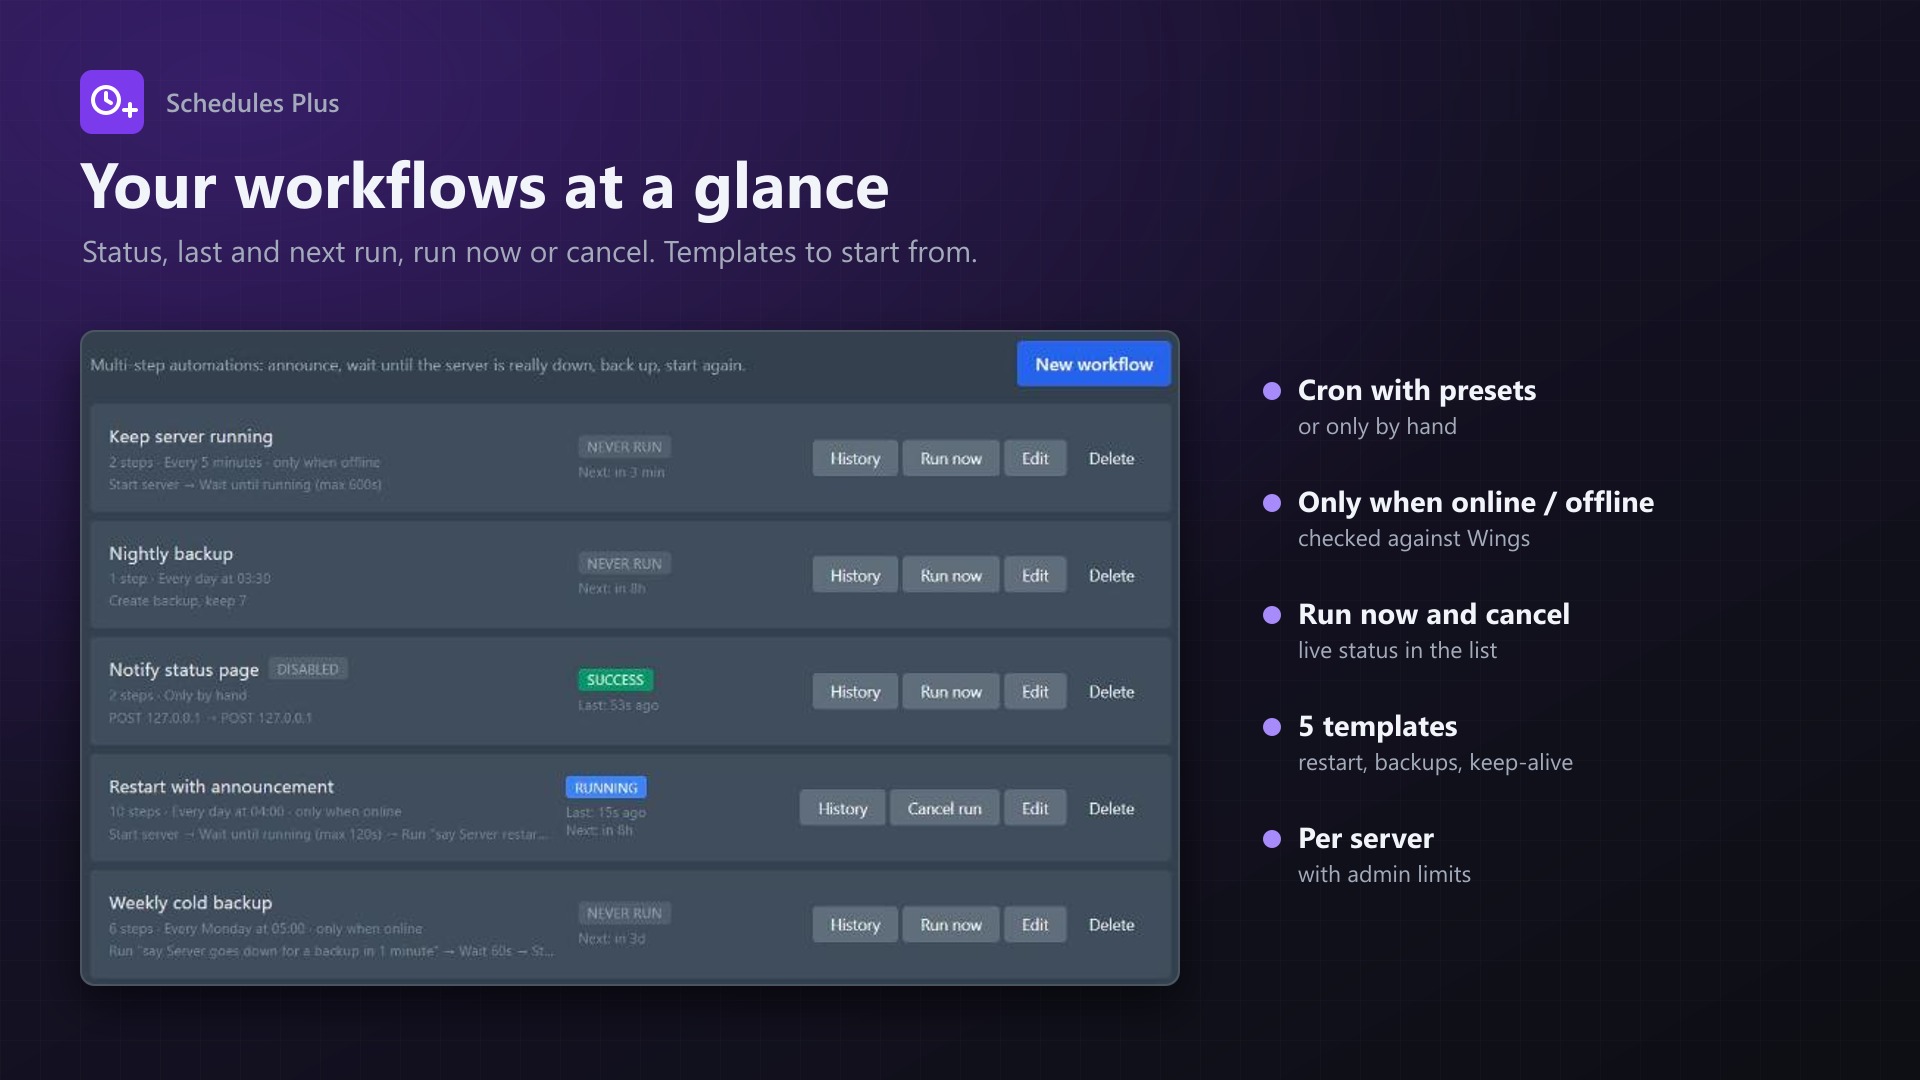The image size is (1920, 1080).
Task: Click the Weekly cold backup title
Action: coord(190,902)
